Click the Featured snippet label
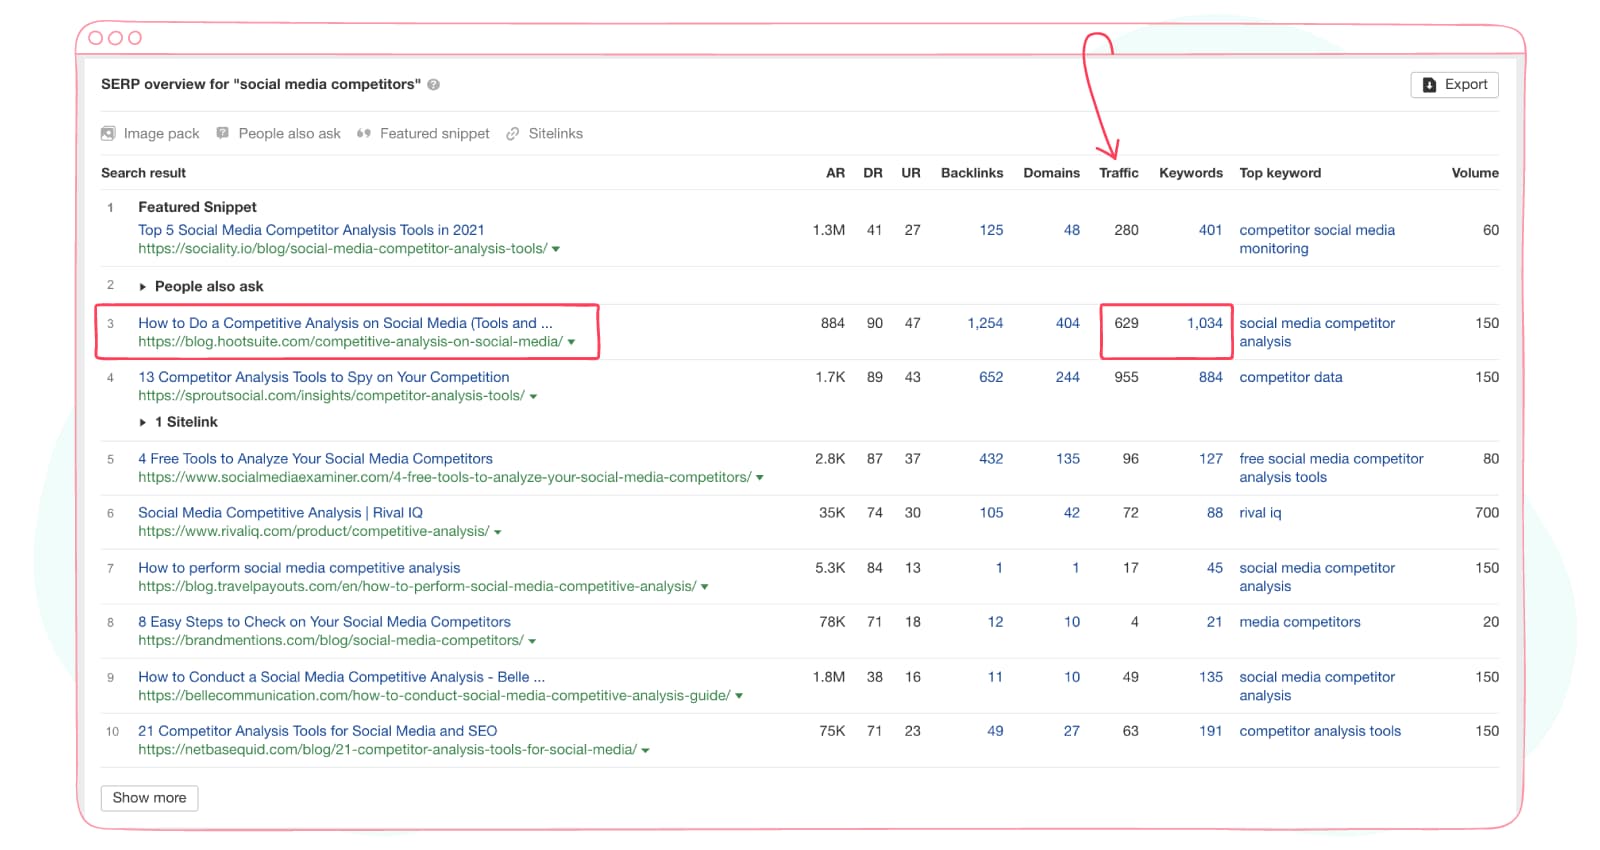The width and height of the screenshot is (1600, 850). pos(435,134)
